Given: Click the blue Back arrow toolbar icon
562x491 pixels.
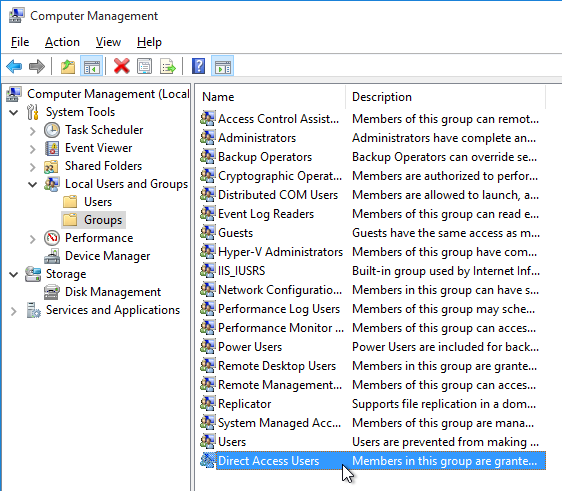Looking at the screenshot, I should point(14,66).
